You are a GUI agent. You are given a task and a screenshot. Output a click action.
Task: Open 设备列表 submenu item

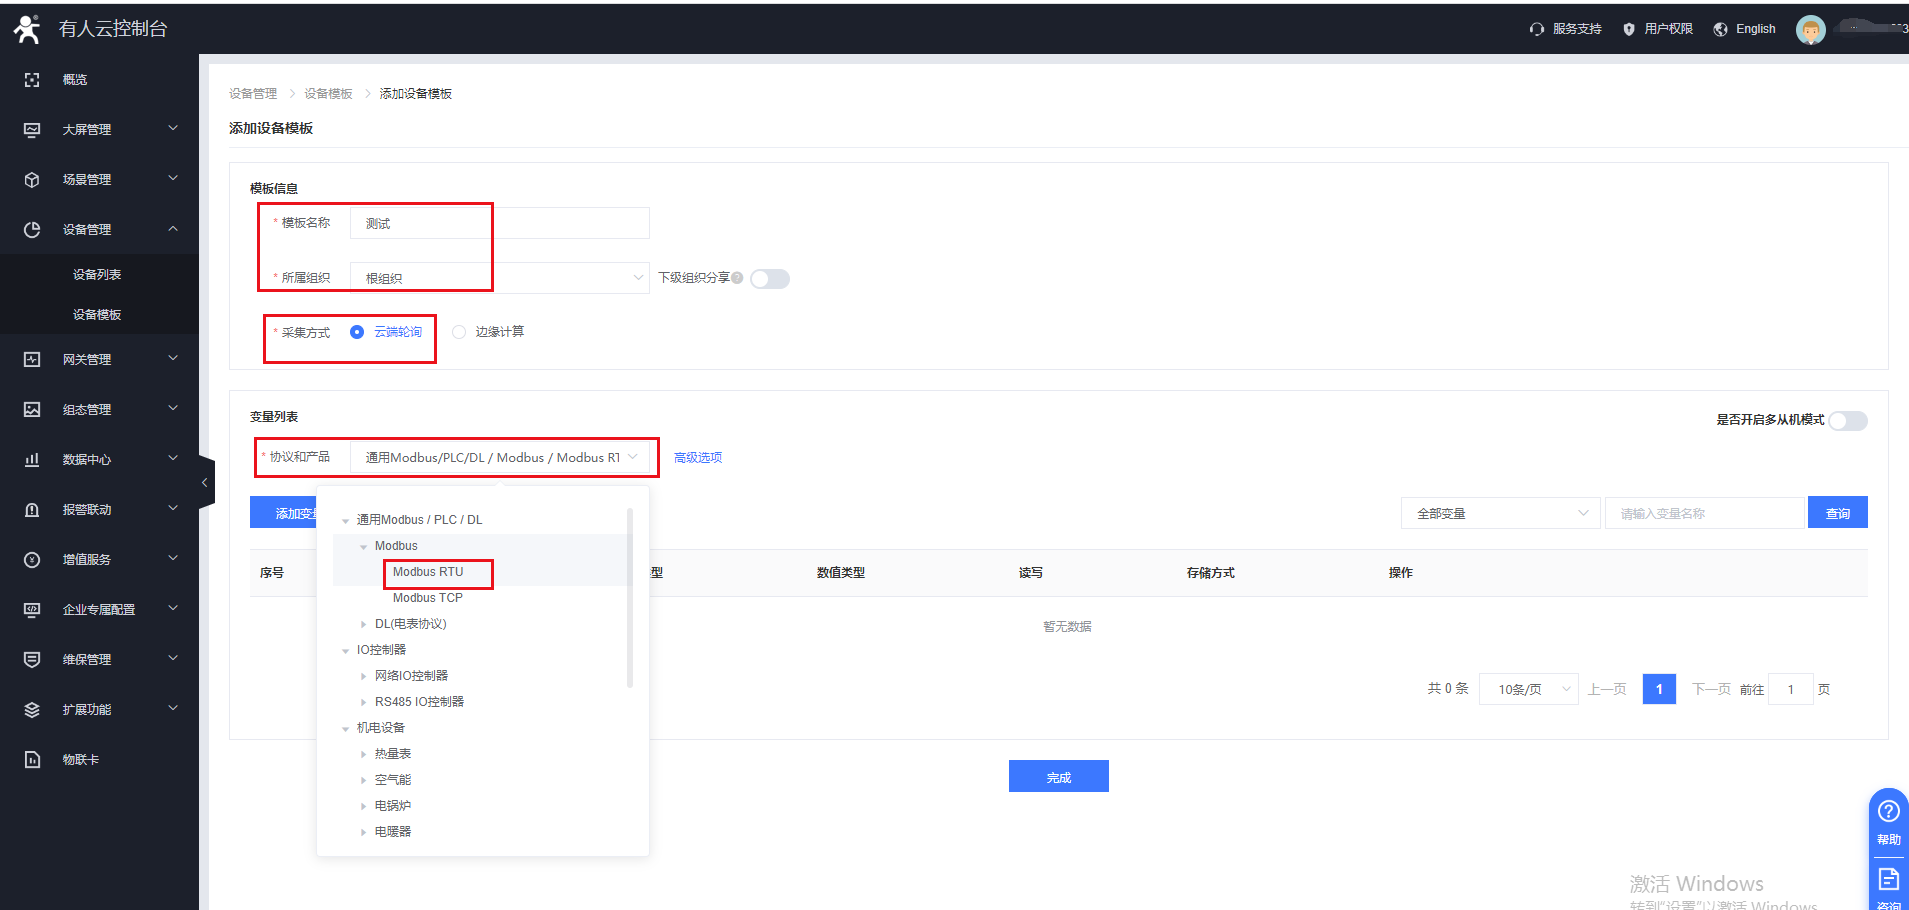pos(97,275)
